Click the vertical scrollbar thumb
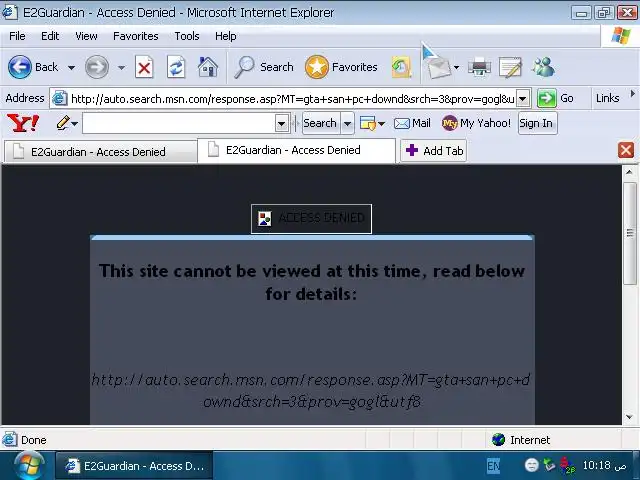 [x=629, y=233]
